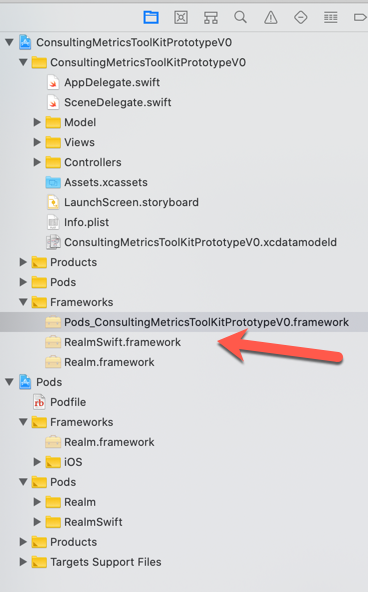
Task: Open the Symbol navigator hierarchy icon
Action: (x=211, y=17)
